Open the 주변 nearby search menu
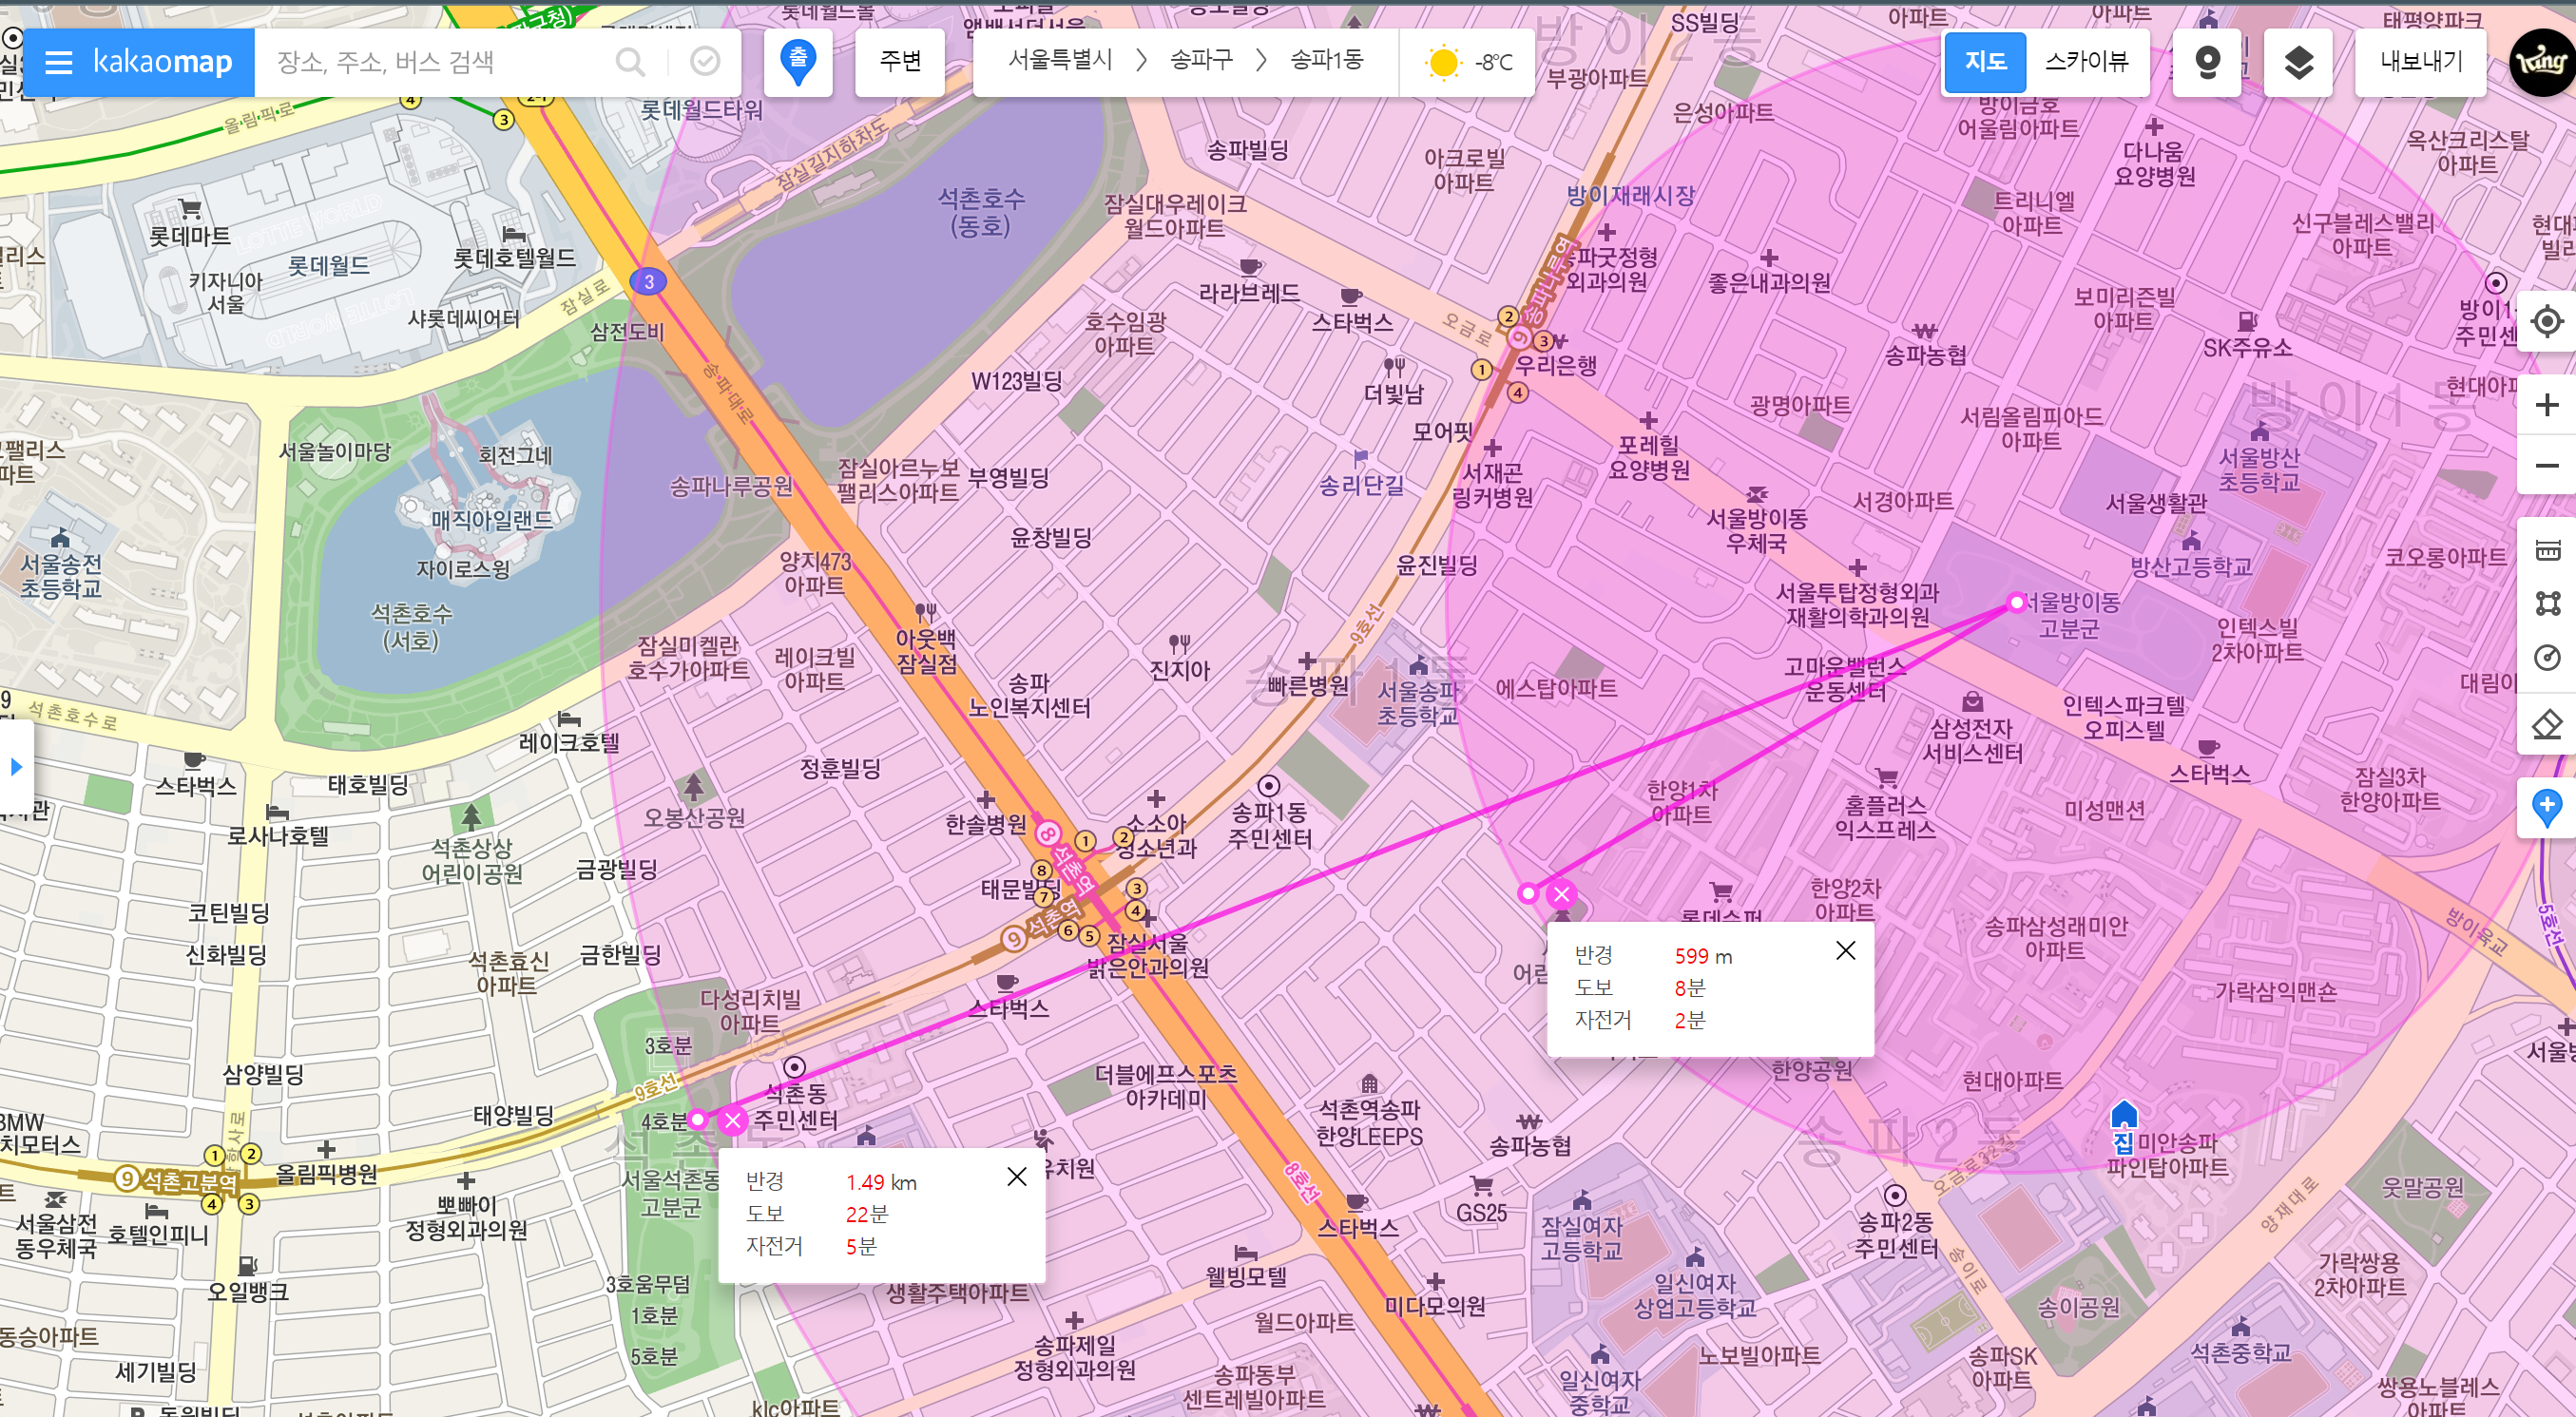Image resolution: width=2576 pixels, height=1417 pixels. (900, 62)
